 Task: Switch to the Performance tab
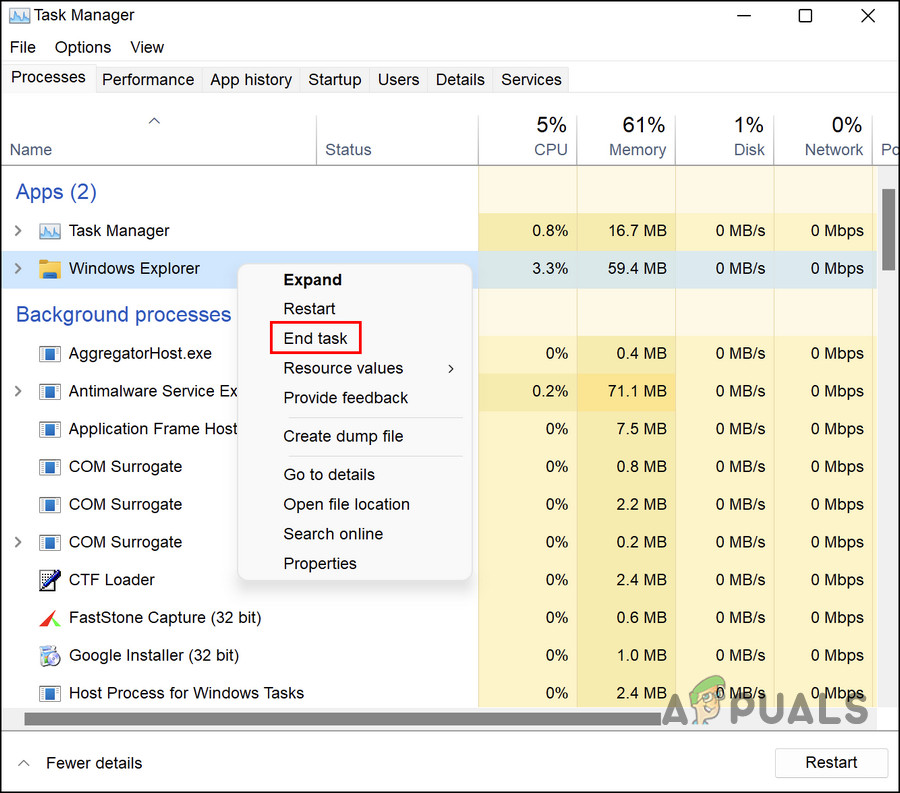pos(148,80)
